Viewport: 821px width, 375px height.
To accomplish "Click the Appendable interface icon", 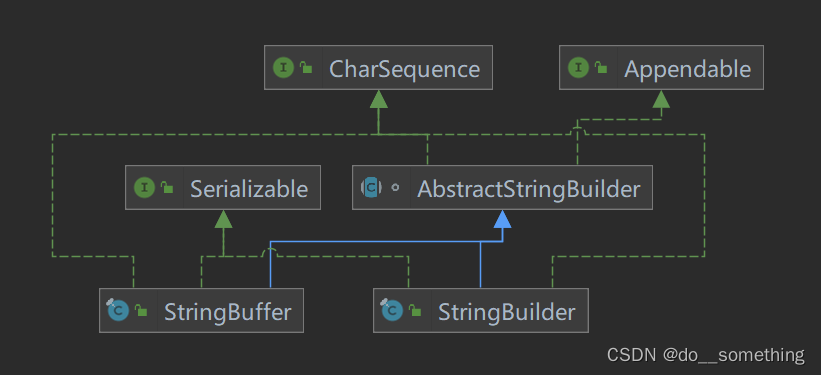I will pyautogui.click(x=579, y=68).
